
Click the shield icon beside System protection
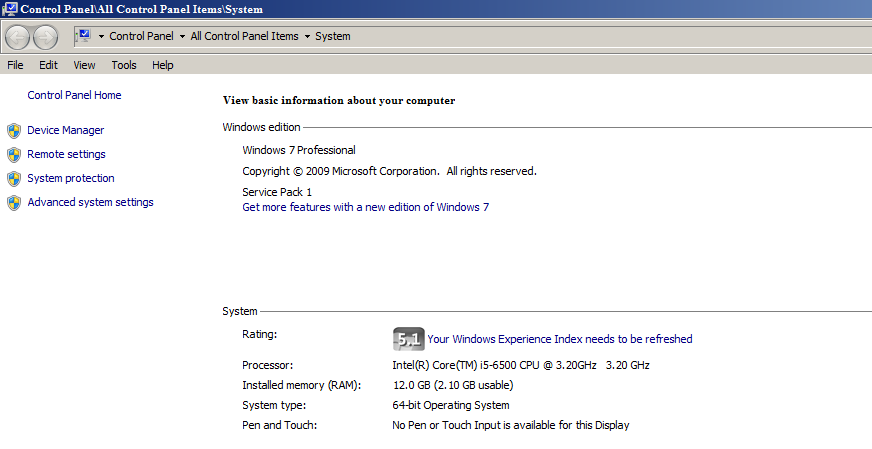click(14, 179)
